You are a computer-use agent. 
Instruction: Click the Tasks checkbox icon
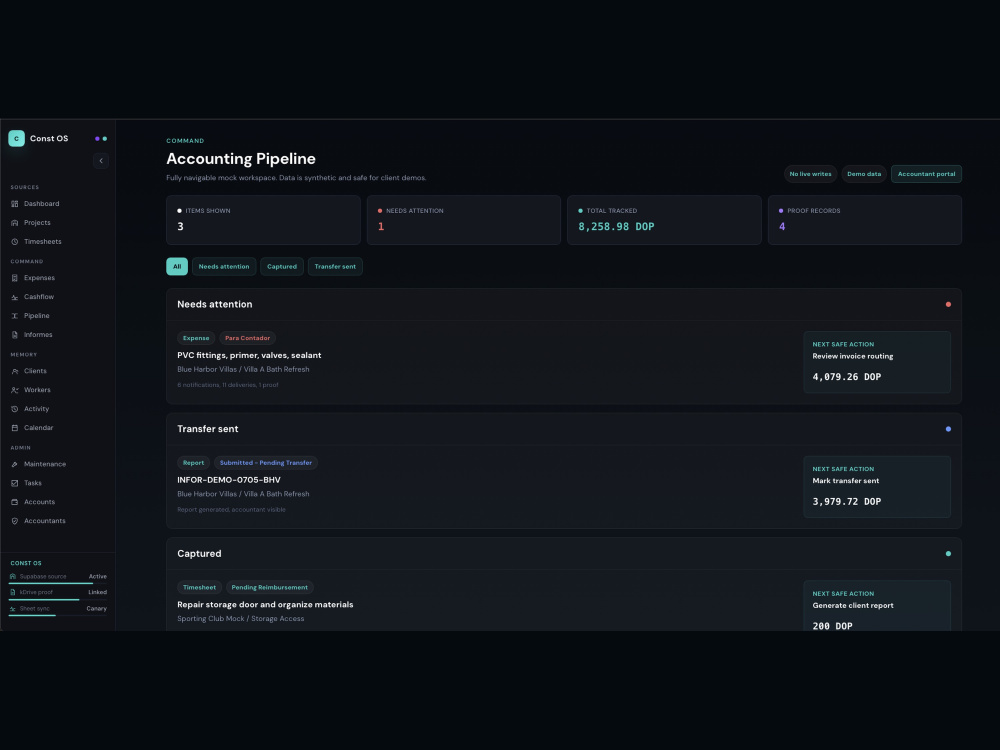[x=15, y=483]
